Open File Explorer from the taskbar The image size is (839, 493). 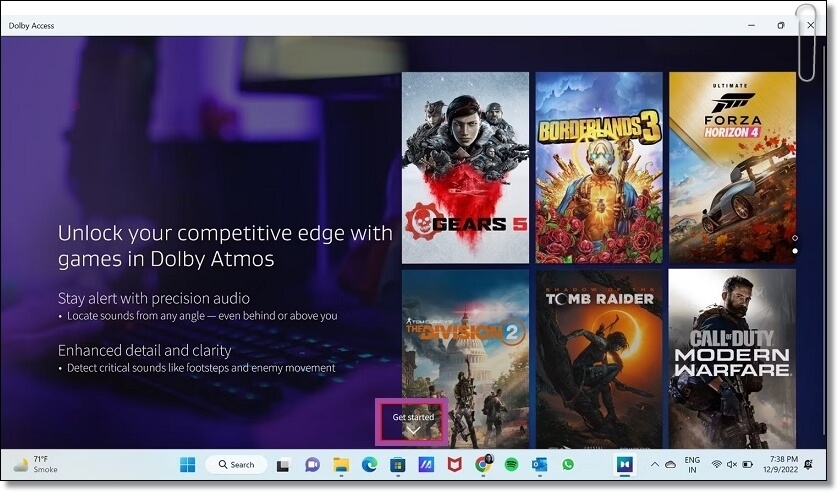tap(341, 465)
